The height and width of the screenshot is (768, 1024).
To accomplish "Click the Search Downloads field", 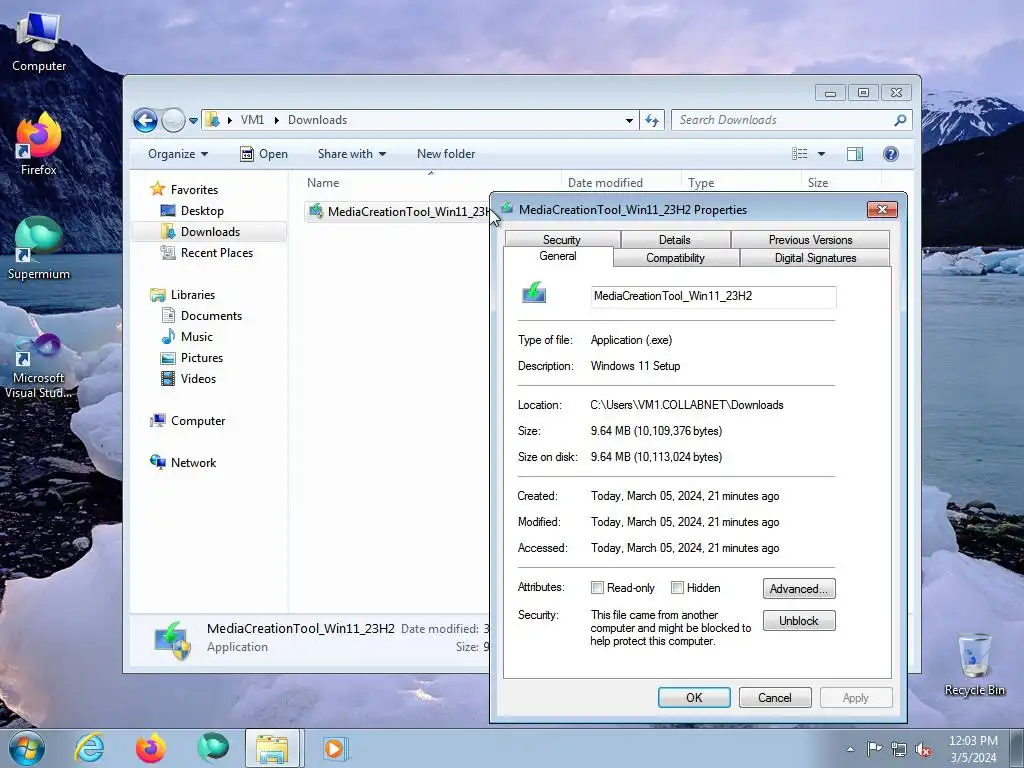I will pyautogui.click(x=782, y=120).
